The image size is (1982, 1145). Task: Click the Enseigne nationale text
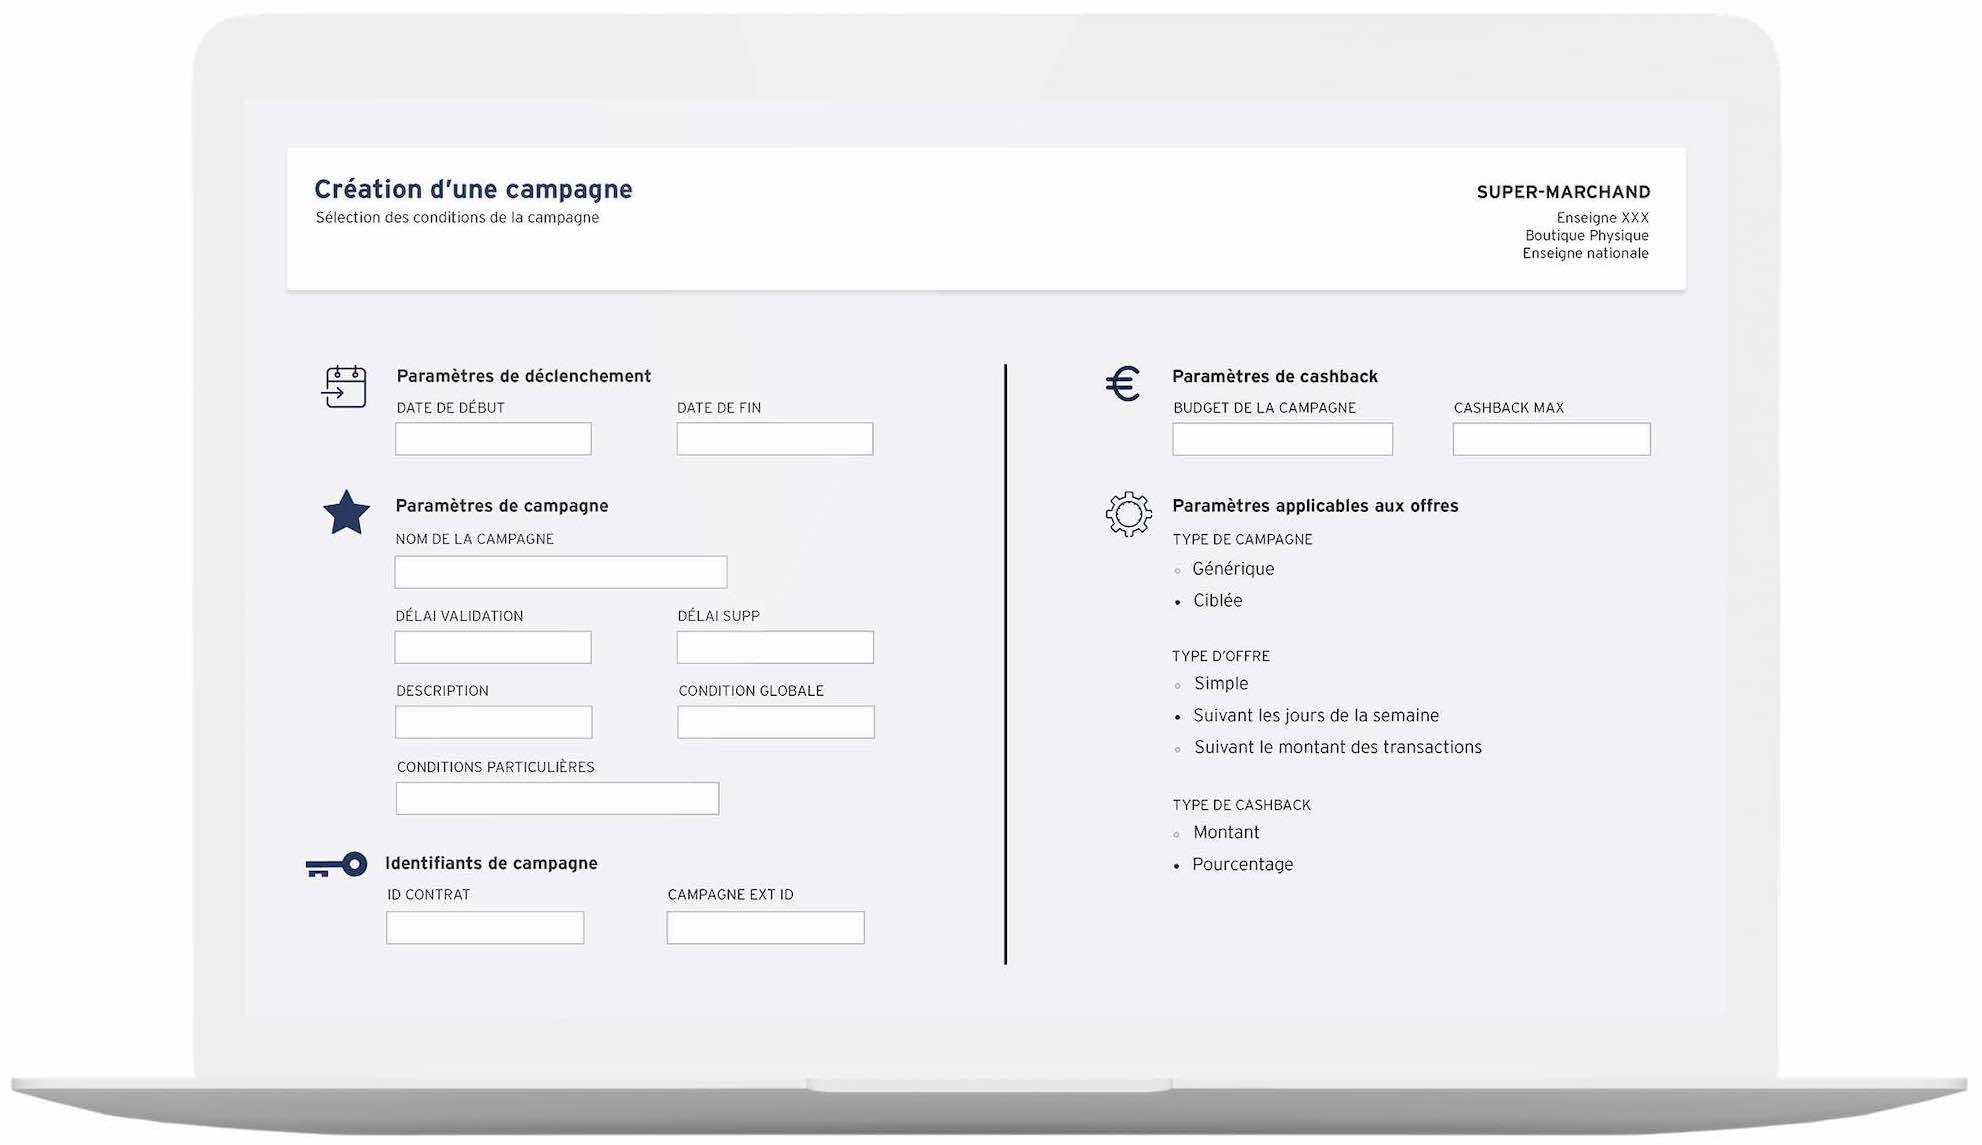click(1586, 254)
